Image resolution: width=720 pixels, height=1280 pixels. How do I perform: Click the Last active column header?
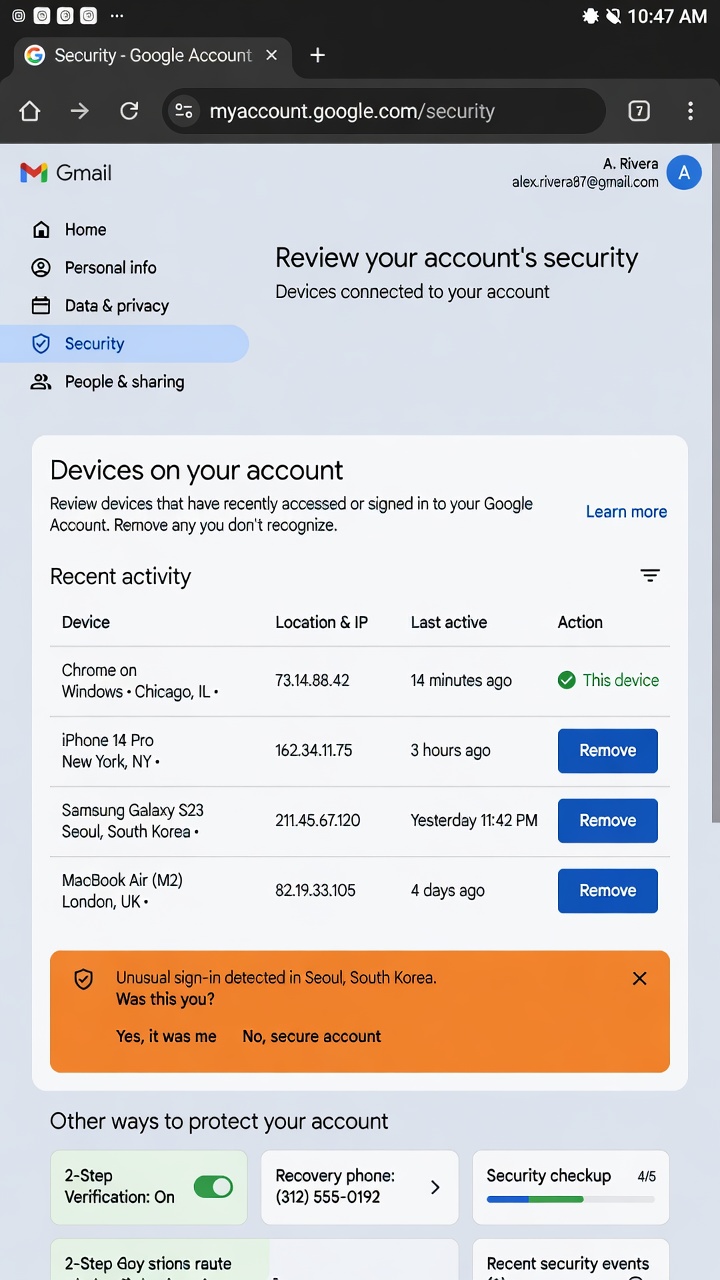tap(449, 622)
